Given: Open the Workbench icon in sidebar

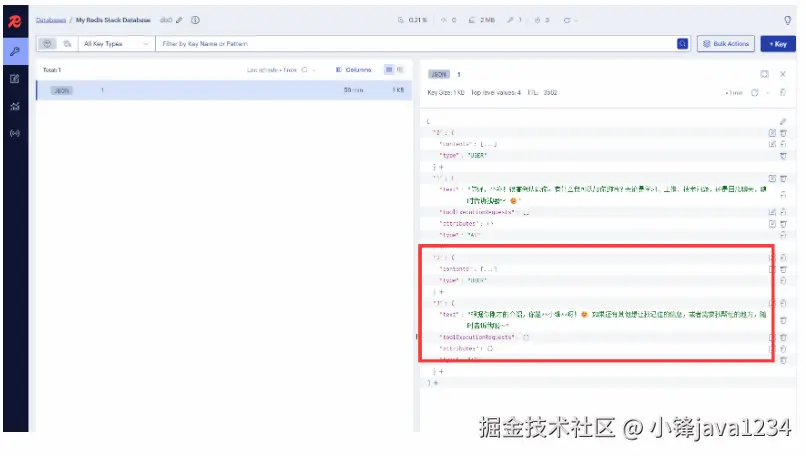Looking at the screenshot, I should [x=15, y=79].
